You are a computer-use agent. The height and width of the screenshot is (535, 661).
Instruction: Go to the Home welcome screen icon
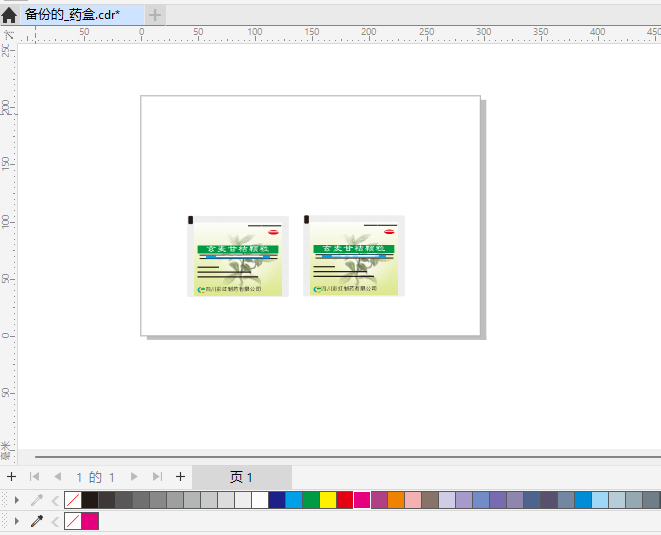(9, 15)
